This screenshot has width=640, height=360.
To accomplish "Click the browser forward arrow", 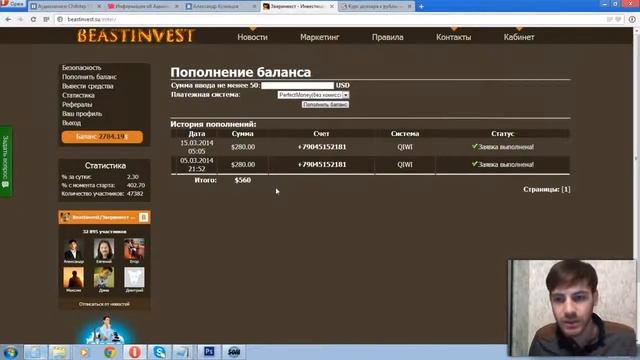I will [20, 19].
